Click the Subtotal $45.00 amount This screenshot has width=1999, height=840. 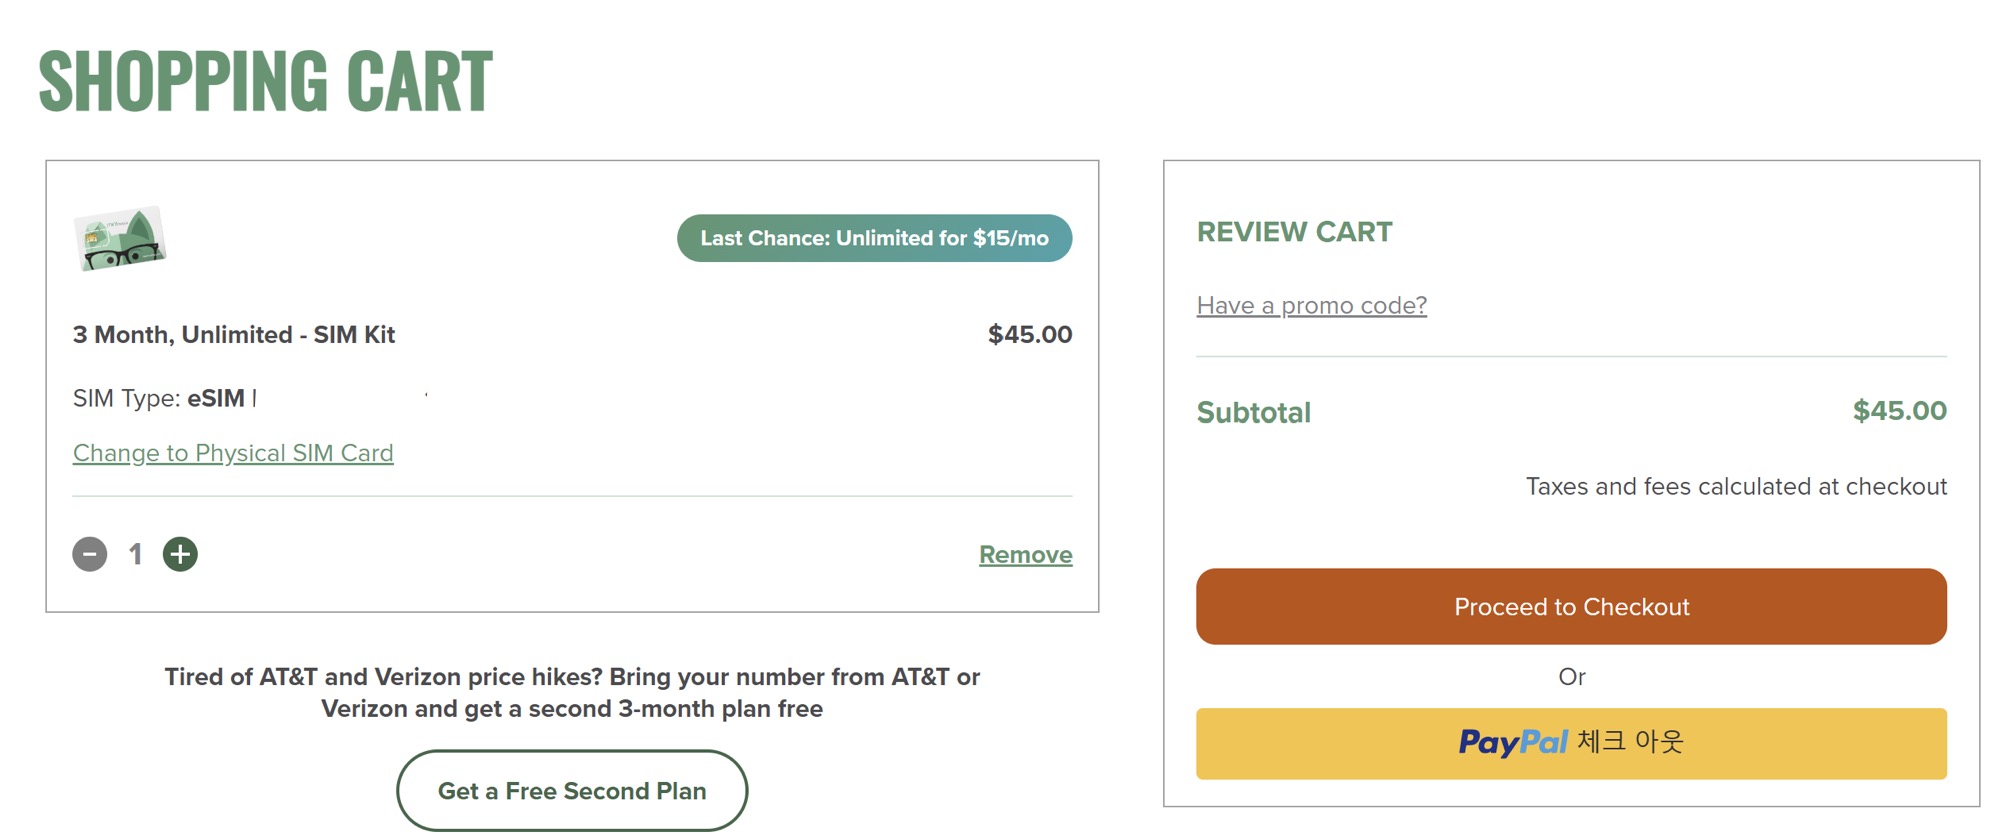1899,411
